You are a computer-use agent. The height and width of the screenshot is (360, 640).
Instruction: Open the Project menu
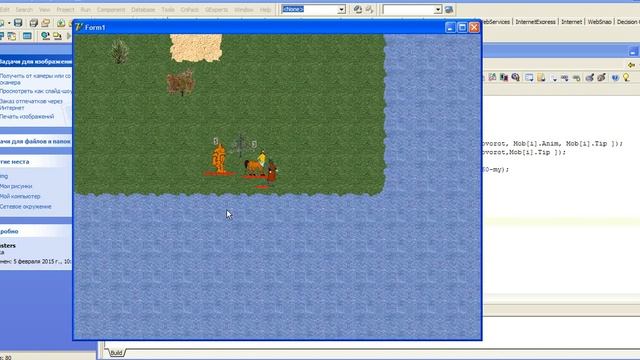[65, 9]
